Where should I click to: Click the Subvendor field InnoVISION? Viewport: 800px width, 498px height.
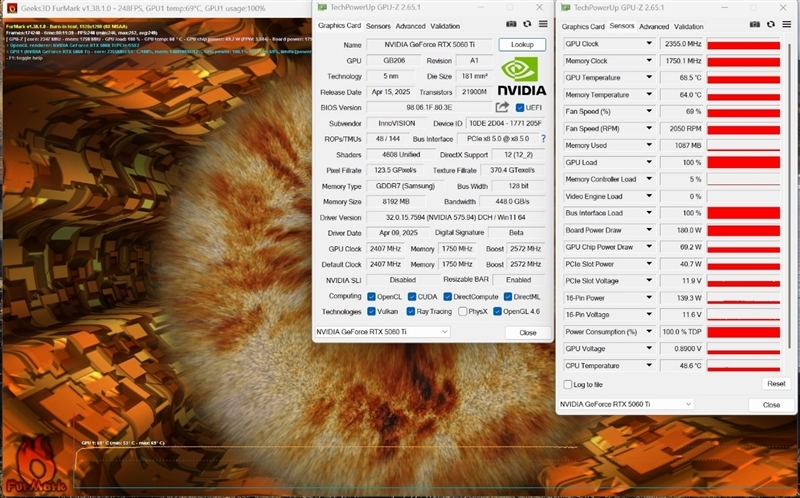(x=397, y=123)
